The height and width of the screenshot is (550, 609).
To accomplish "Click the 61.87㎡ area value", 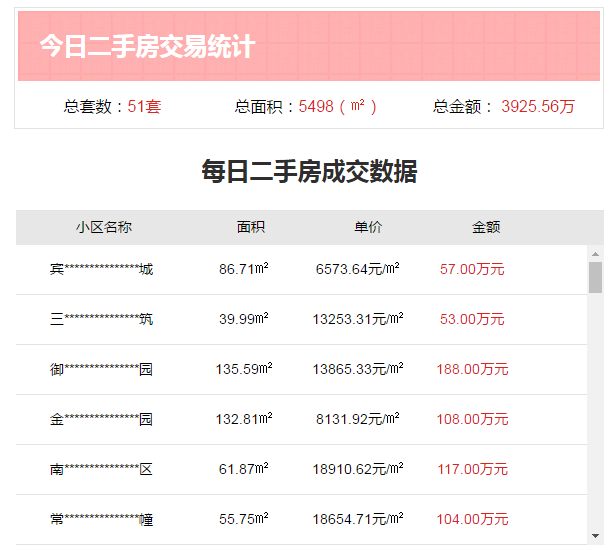I will click(x=244, y=469).
